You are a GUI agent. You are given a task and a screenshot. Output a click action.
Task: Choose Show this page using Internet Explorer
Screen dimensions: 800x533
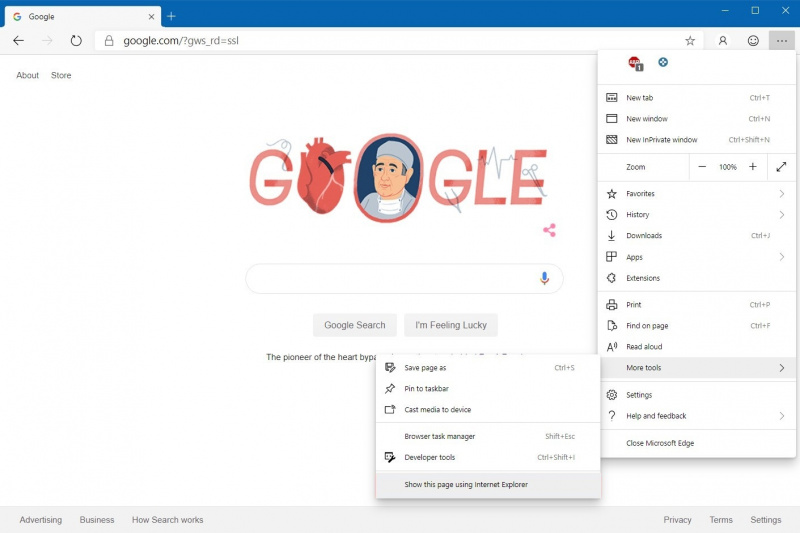coord(466,485)
